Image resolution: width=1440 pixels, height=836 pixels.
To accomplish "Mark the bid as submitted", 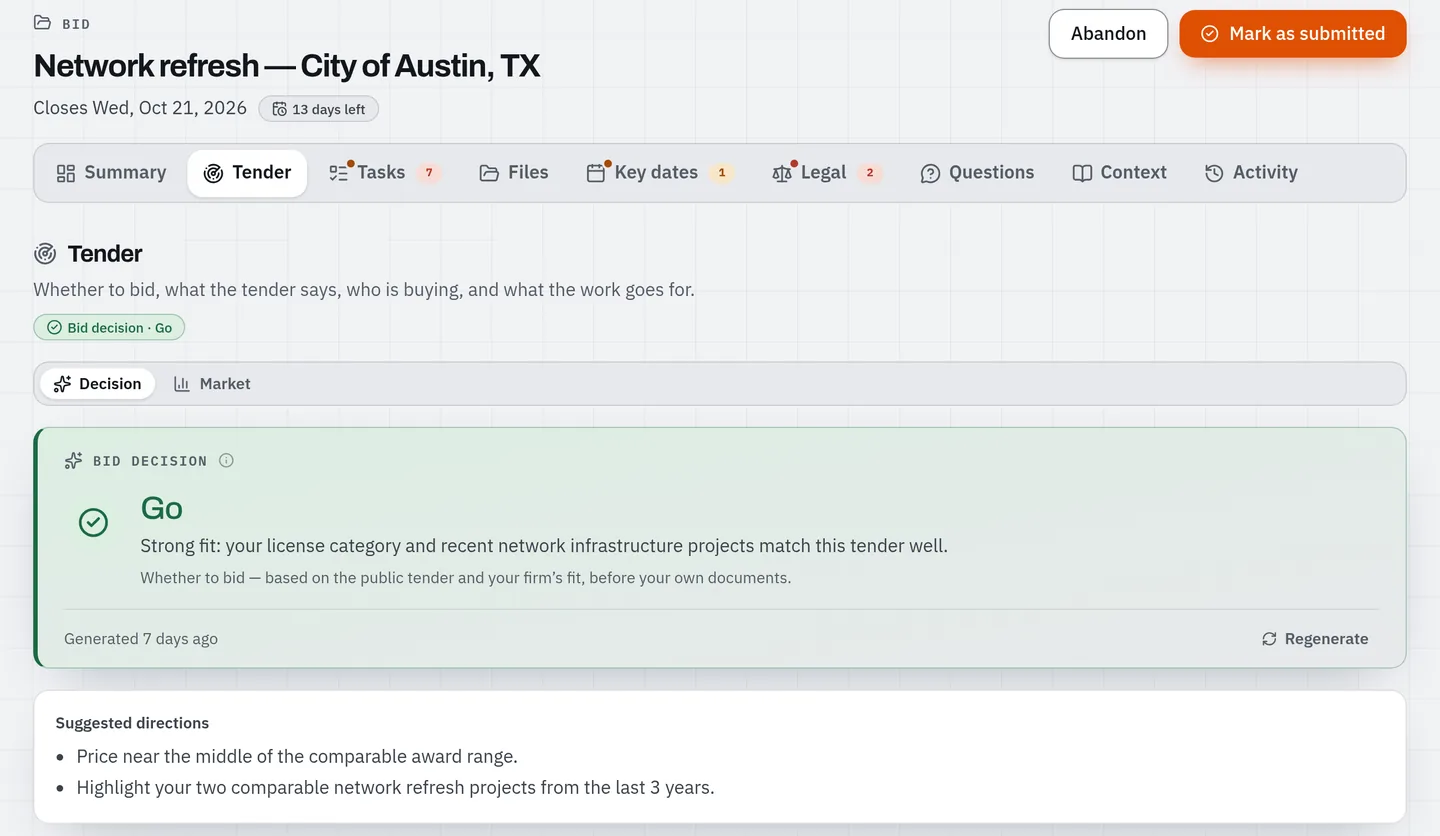I will pyautogui.click(x=1293, y=34).
